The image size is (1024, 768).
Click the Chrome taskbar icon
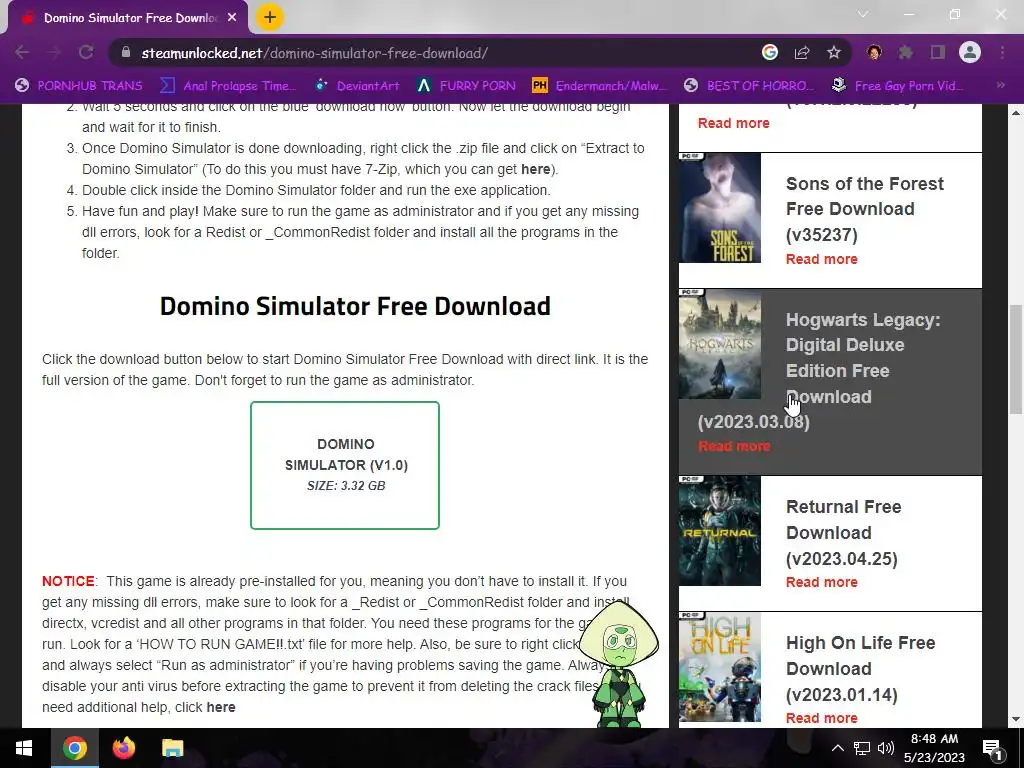(74, 748)
